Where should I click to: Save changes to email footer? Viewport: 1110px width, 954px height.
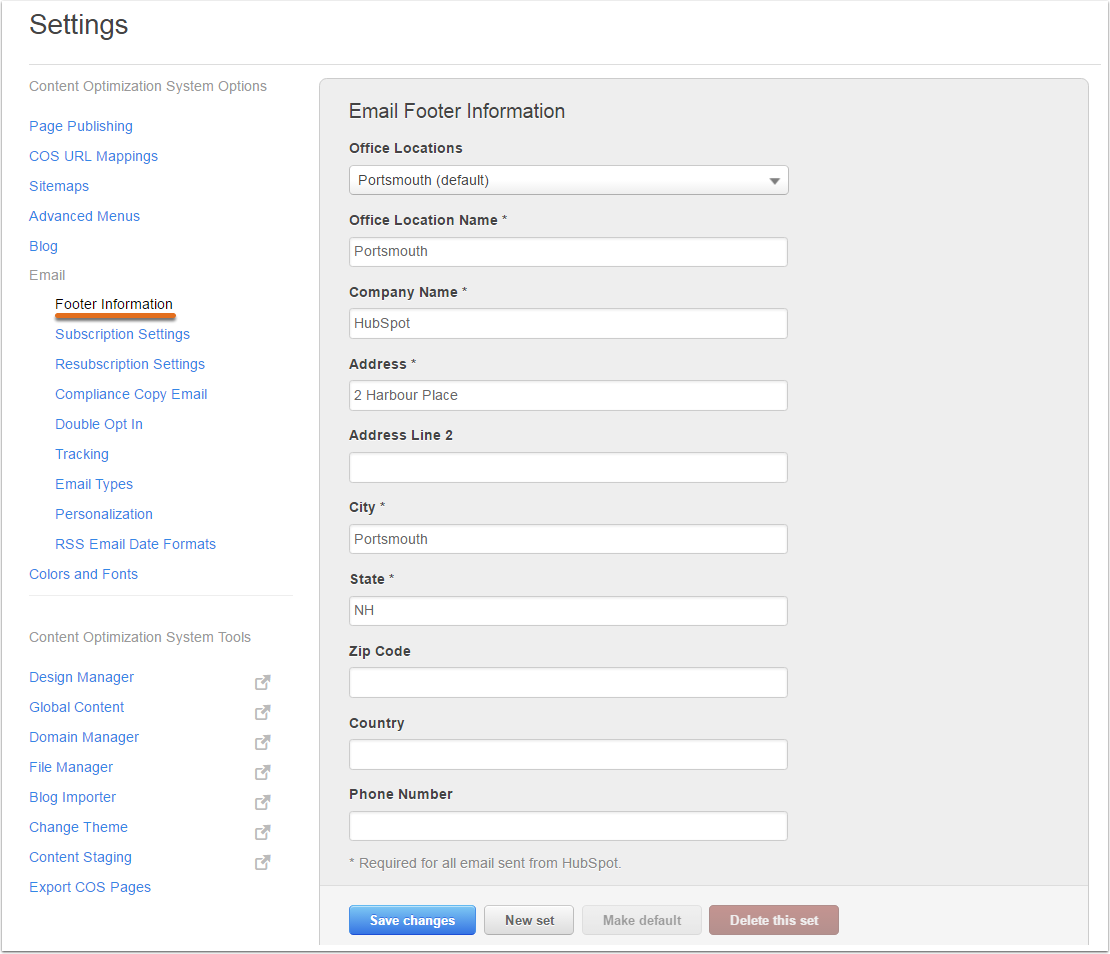(412, 920)
